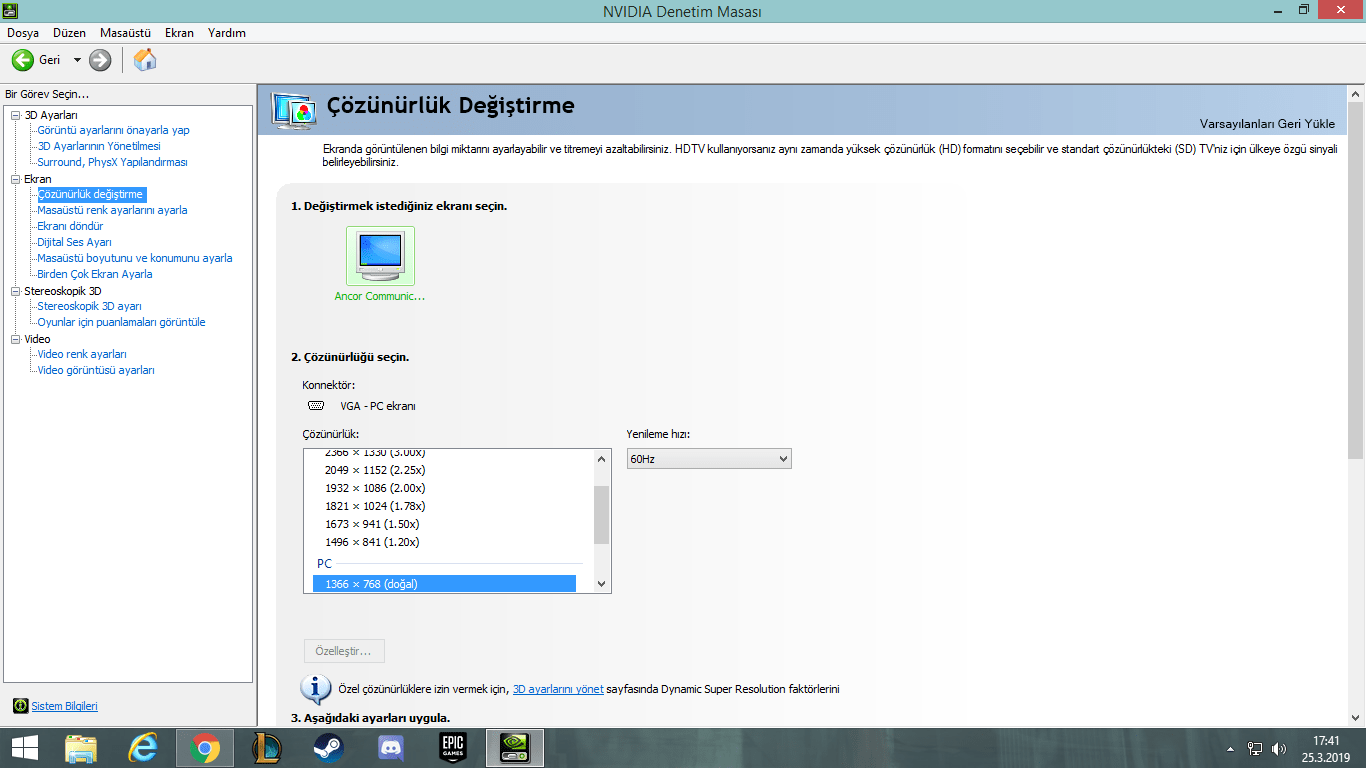Click main panel scroll up arrow
The height and width of the screenshot is (768, 1366).
1357,93
